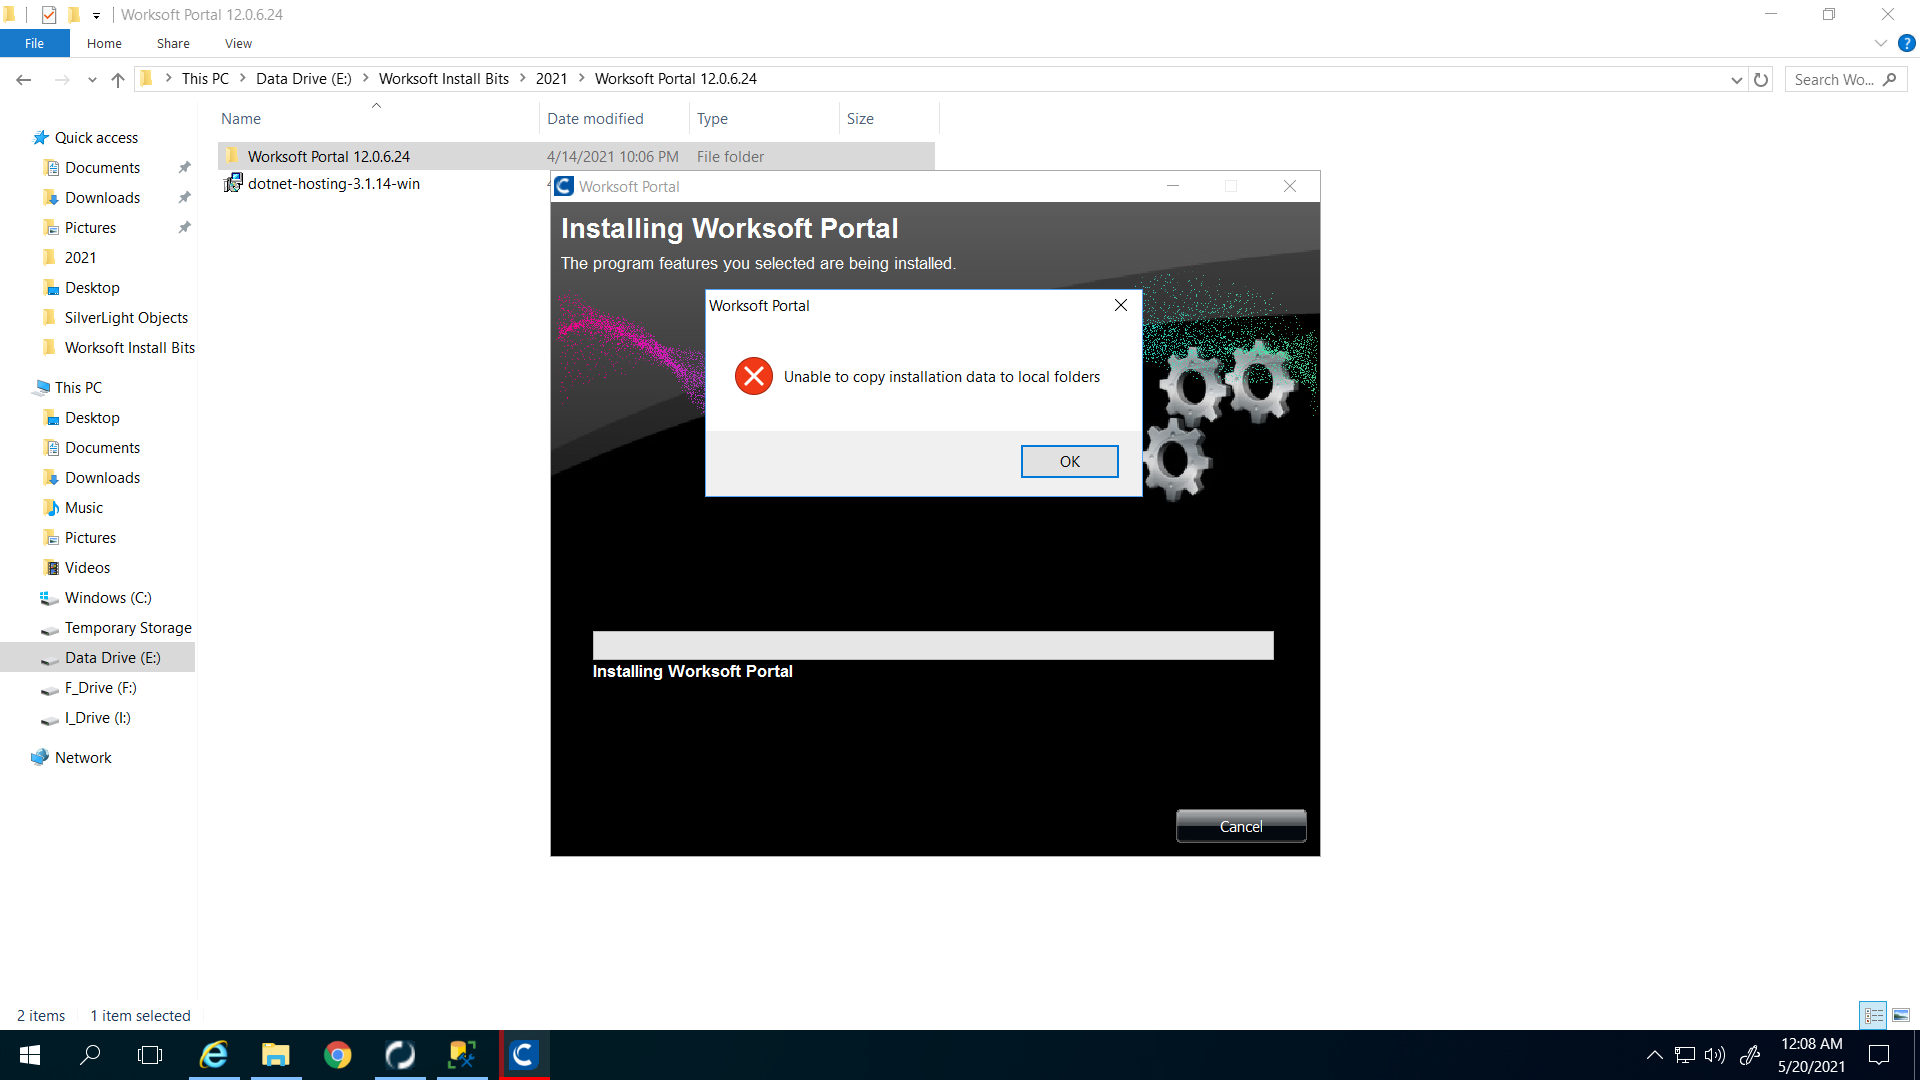Open recent locations dropdown arrow
Image resolution: width=1920 pixels, height=1080 pixels.
[92, 79]
